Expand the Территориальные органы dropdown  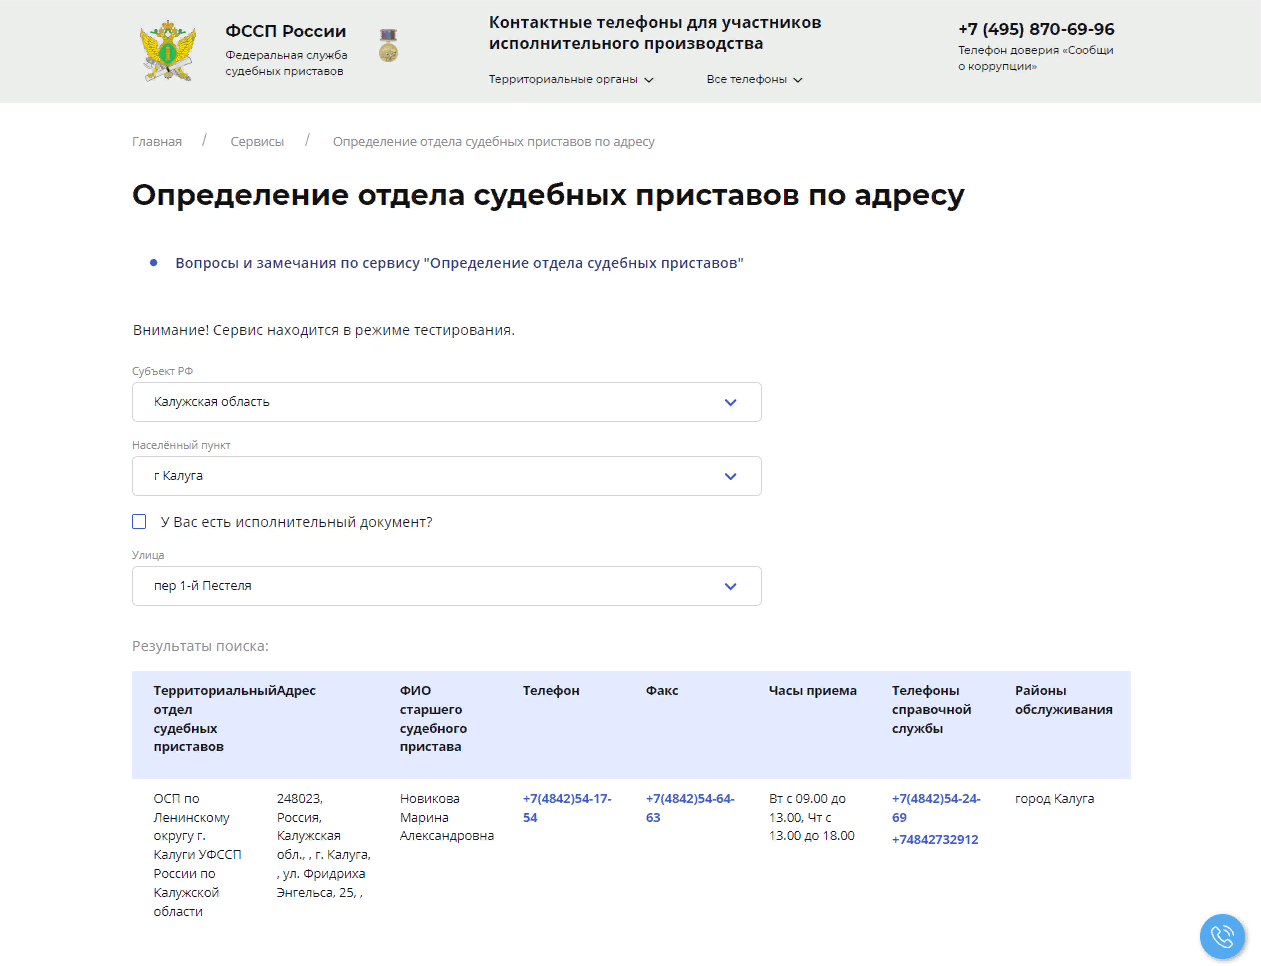point(570,79)
